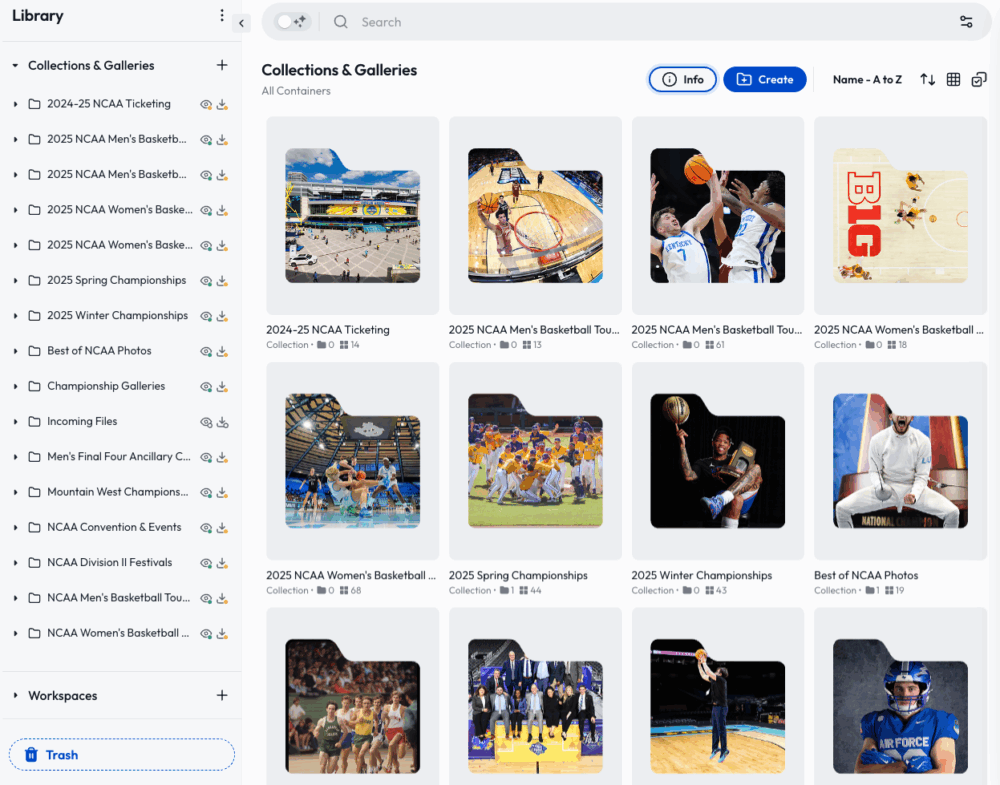Open the Name - A to Z sort dropdown
The height and width of the screenshot is (785, 1000).
(867, 80)
